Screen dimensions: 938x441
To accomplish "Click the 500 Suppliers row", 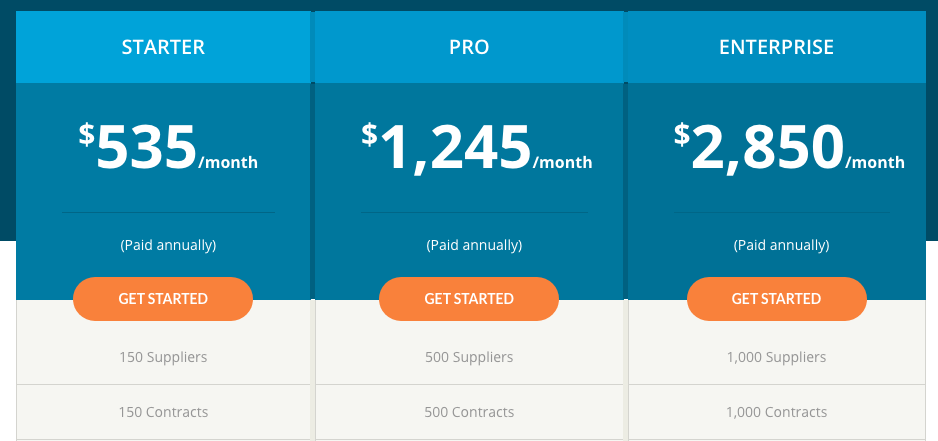I will (469, 357).
